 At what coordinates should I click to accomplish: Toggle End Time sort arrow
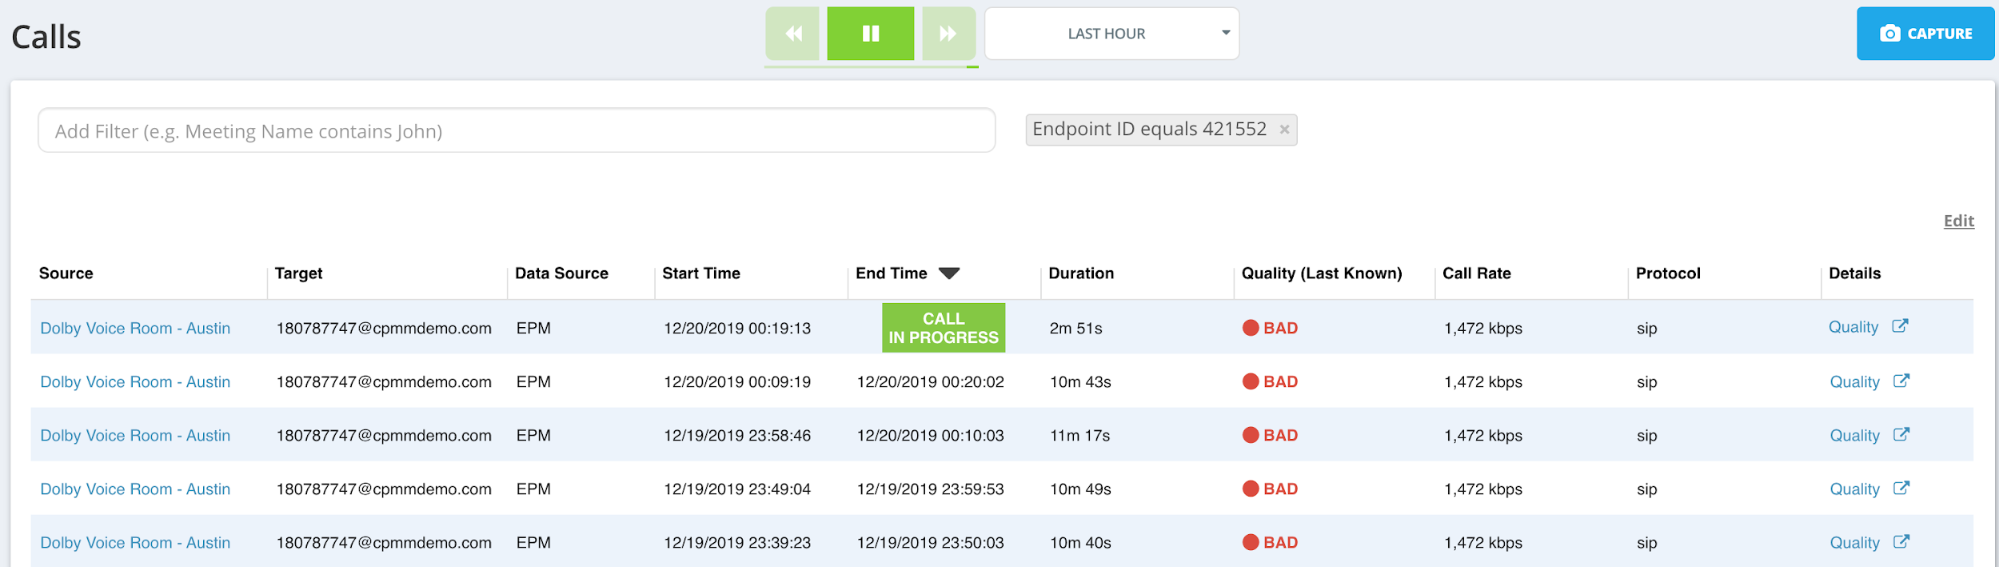[x=949, y=273]
